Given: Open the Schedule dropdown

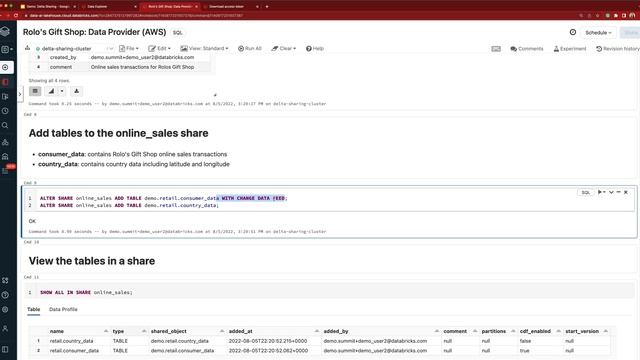Looking at the screenshot, I should click(x=598, y=33).
